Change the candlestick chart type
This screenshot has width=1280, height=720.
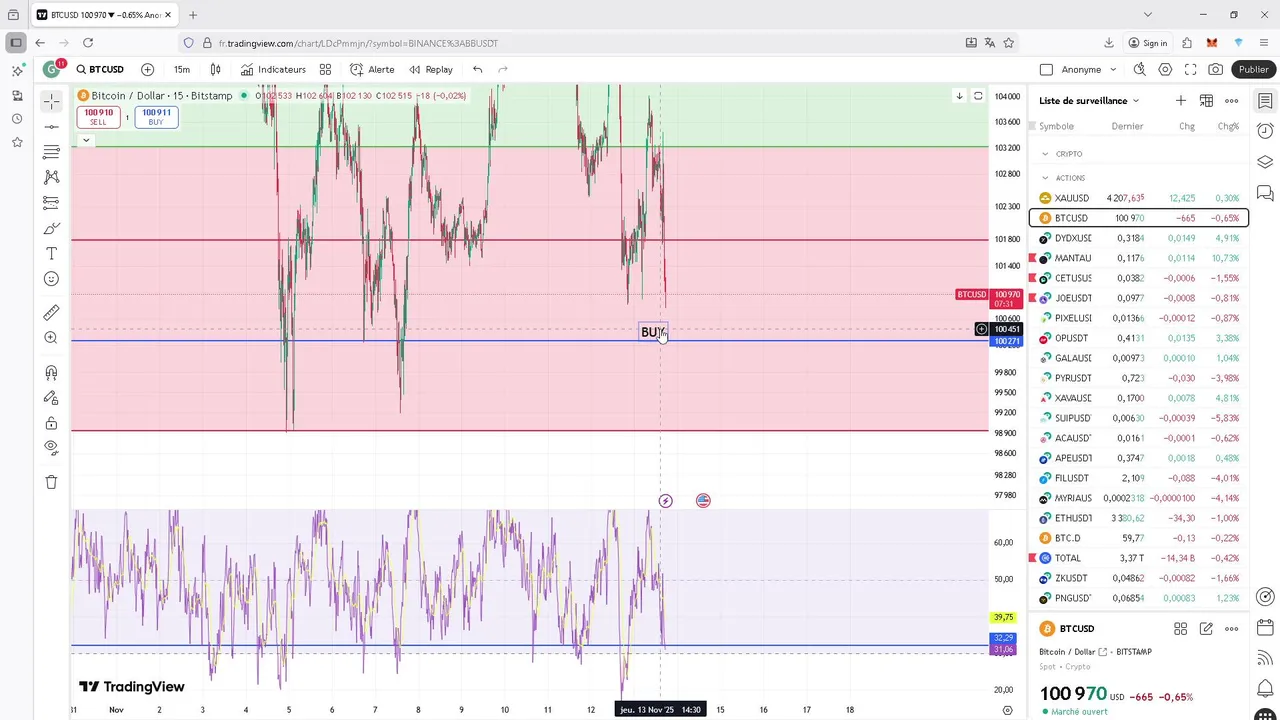click(x=215, y=69)
